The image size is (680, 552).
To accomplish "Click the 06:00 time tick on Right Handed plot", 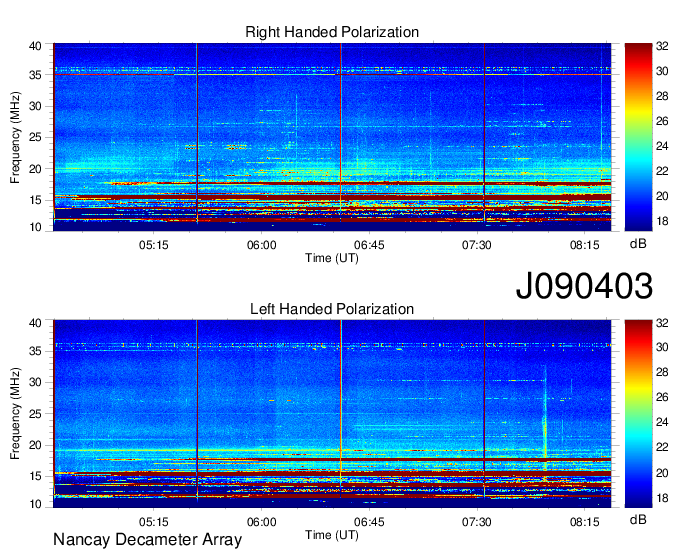I will [262, 245].
